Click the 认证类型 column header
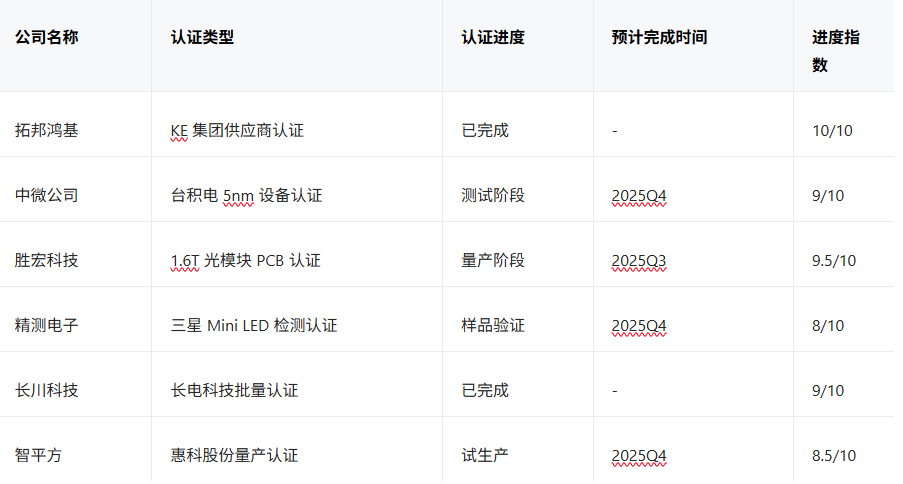This screenshot has width=903, height=484. (x=203, y=37)
